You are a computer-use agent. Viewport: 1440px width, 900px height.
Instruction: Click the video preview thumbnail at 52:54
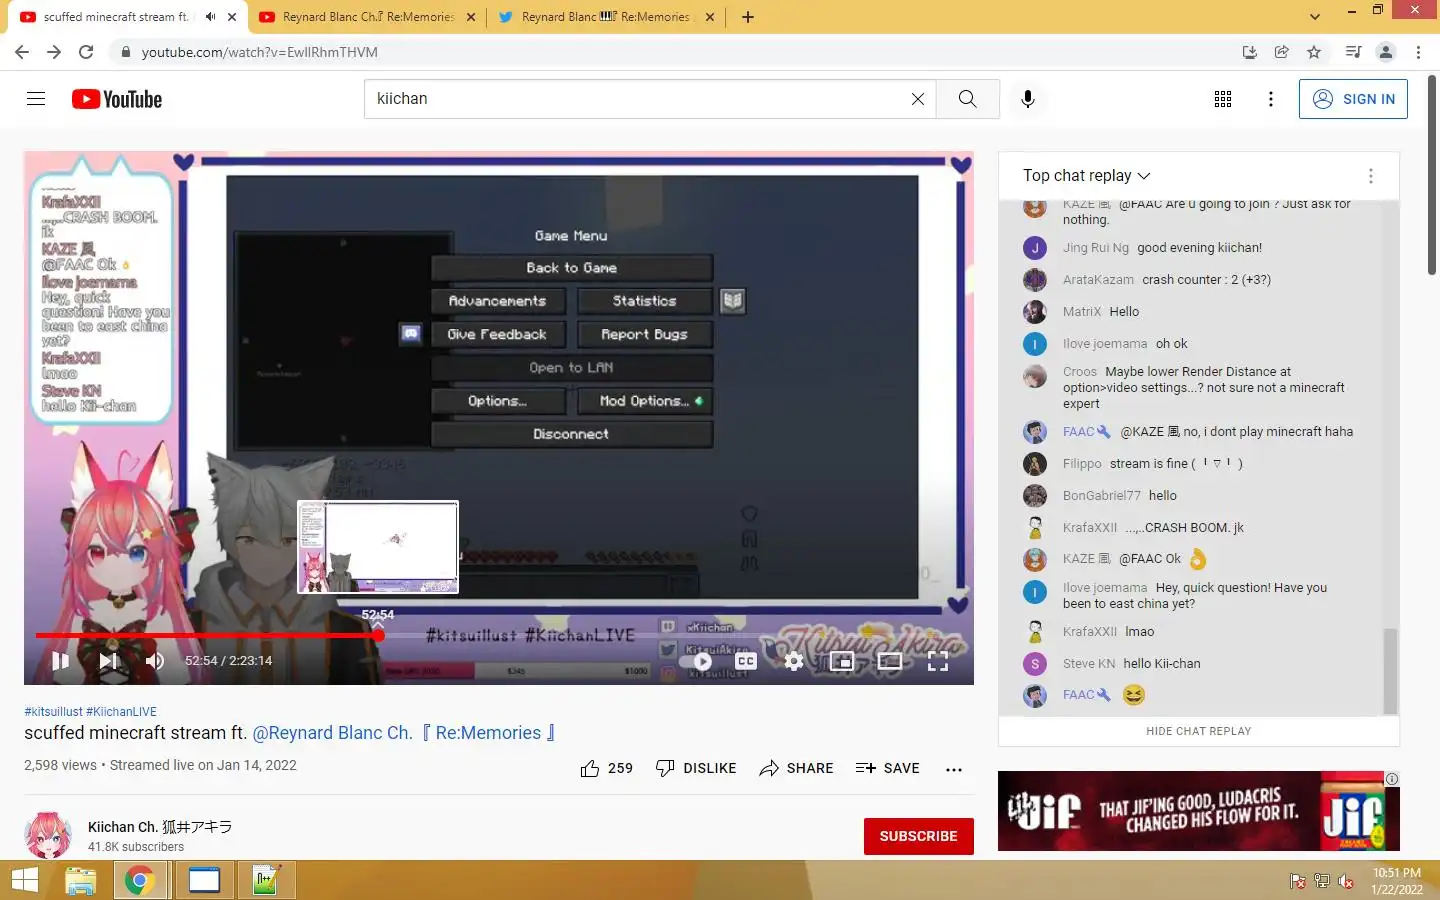(378, 547)
